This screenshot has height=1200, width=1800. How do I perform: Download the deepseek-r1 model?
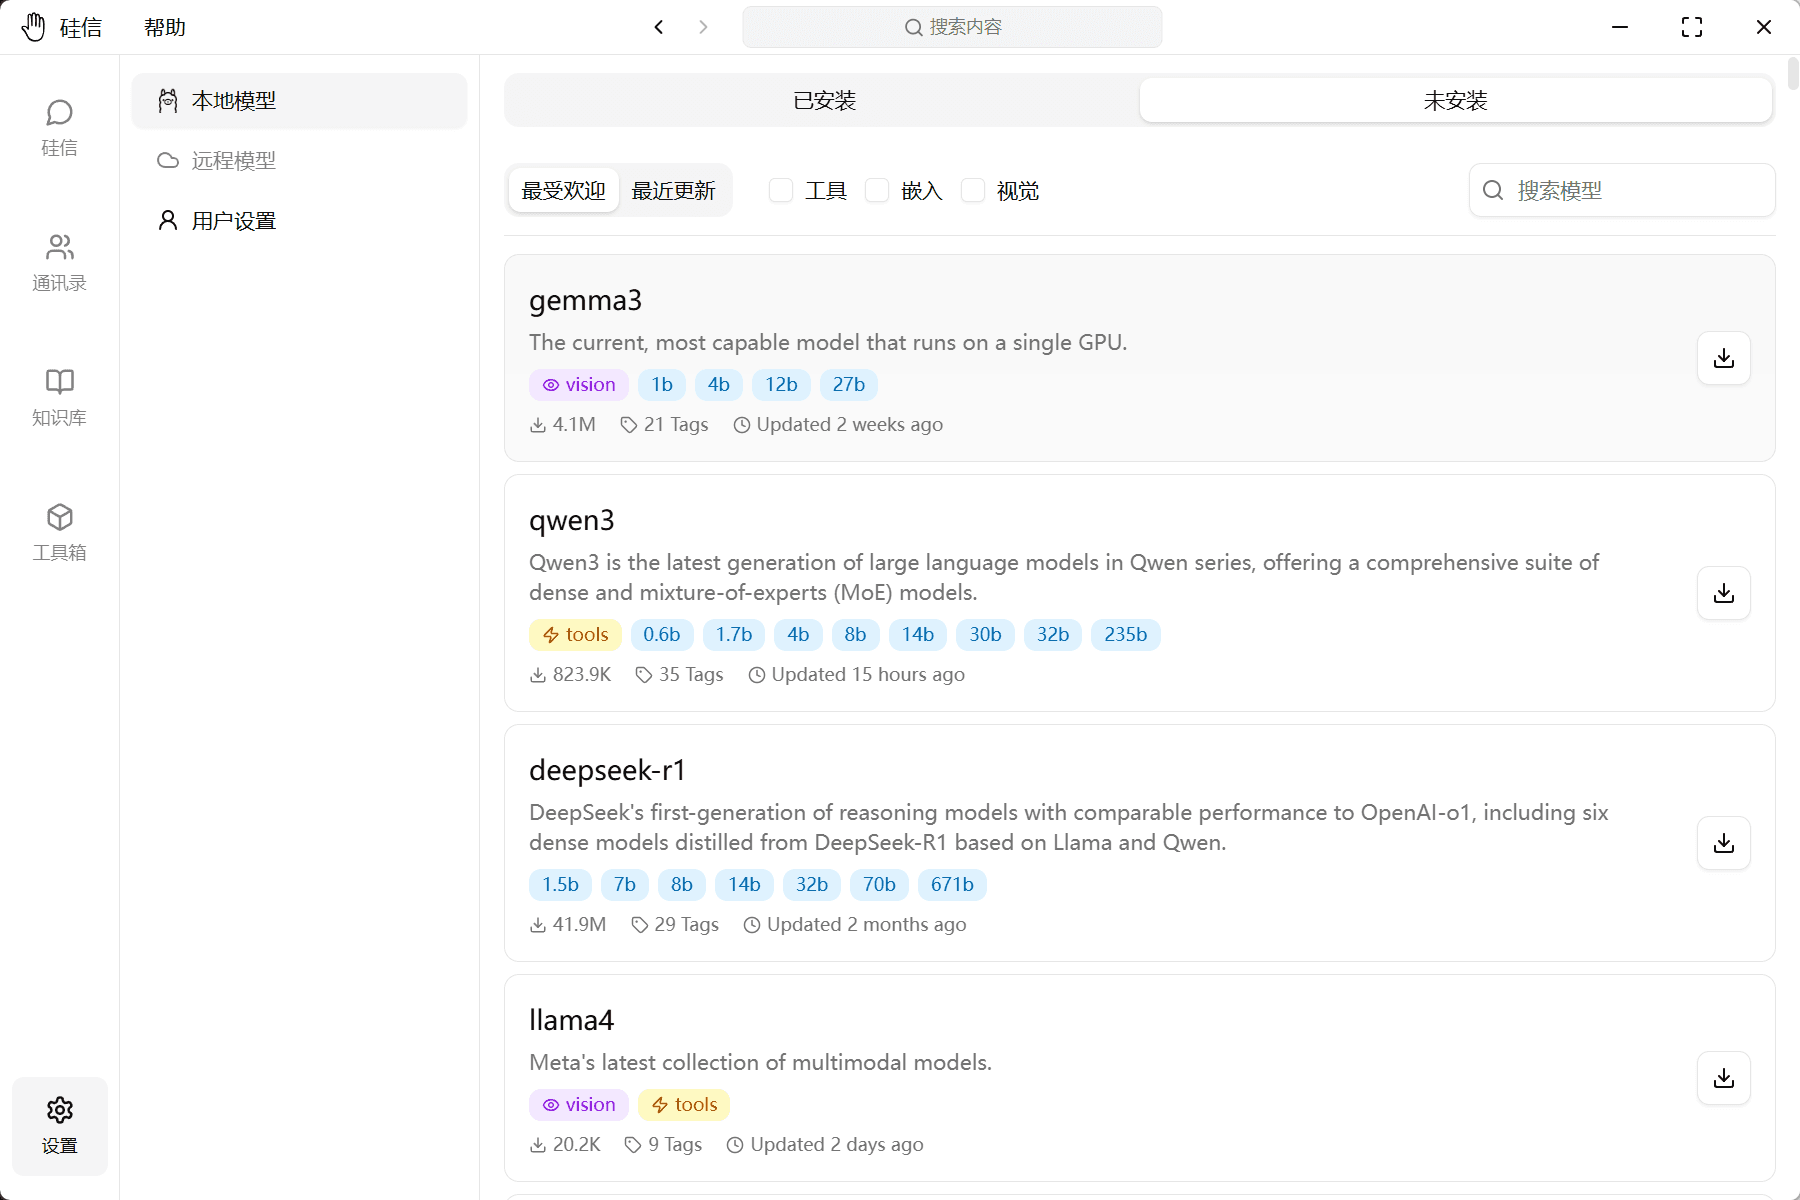tap(1724, 843)
